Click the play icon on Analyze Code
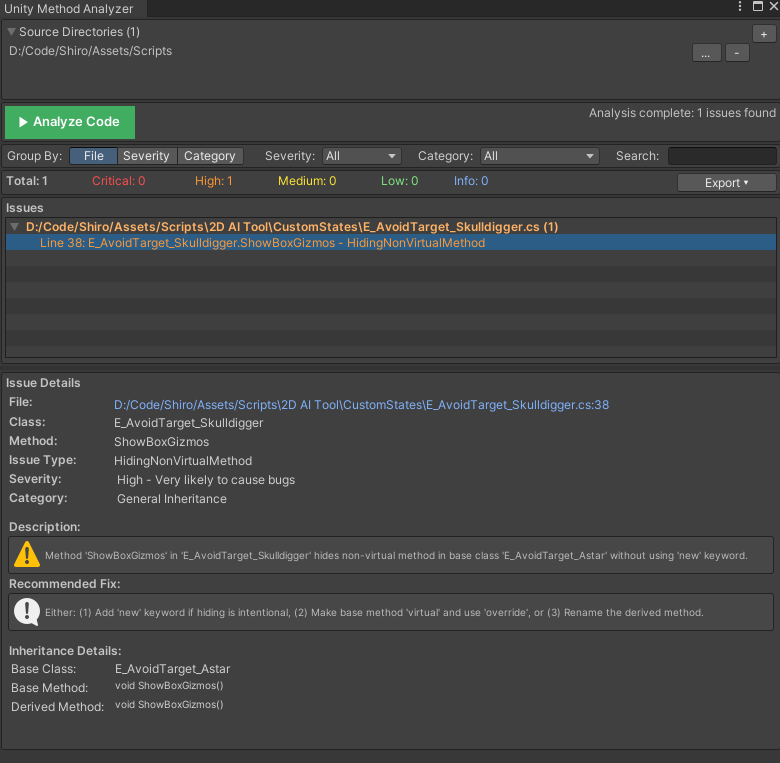The height and width of the screenshot is (763, 780). [23, 122]
